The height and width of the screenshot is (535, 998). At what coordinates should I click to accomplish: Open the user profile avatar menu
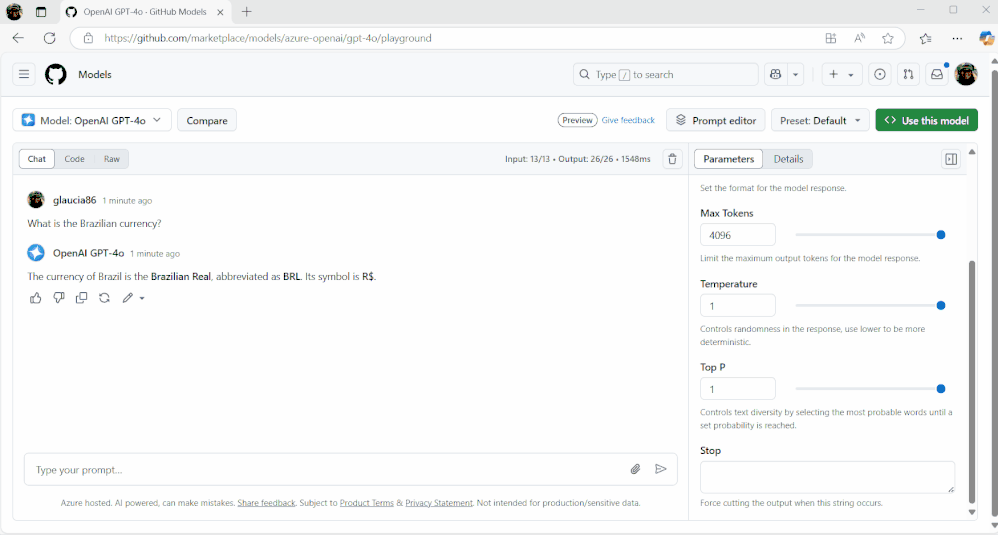pos(966,74)
